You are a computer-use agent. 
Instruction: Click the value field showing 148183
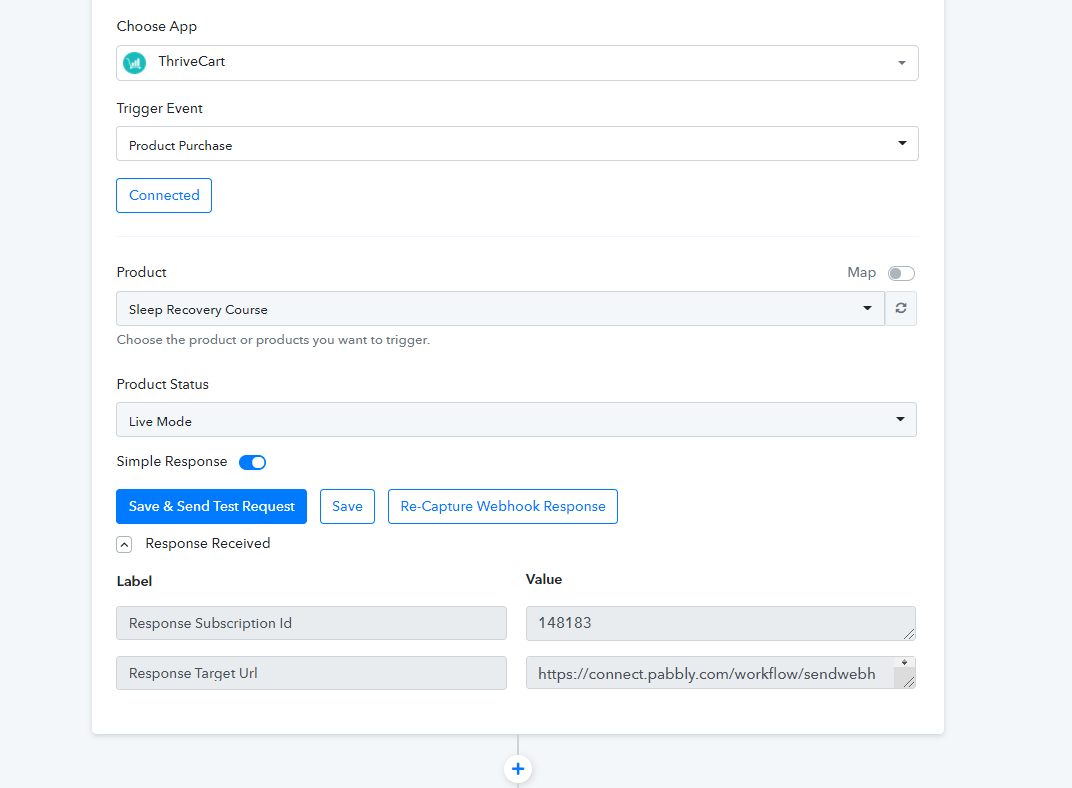click(x=721, y=623)
